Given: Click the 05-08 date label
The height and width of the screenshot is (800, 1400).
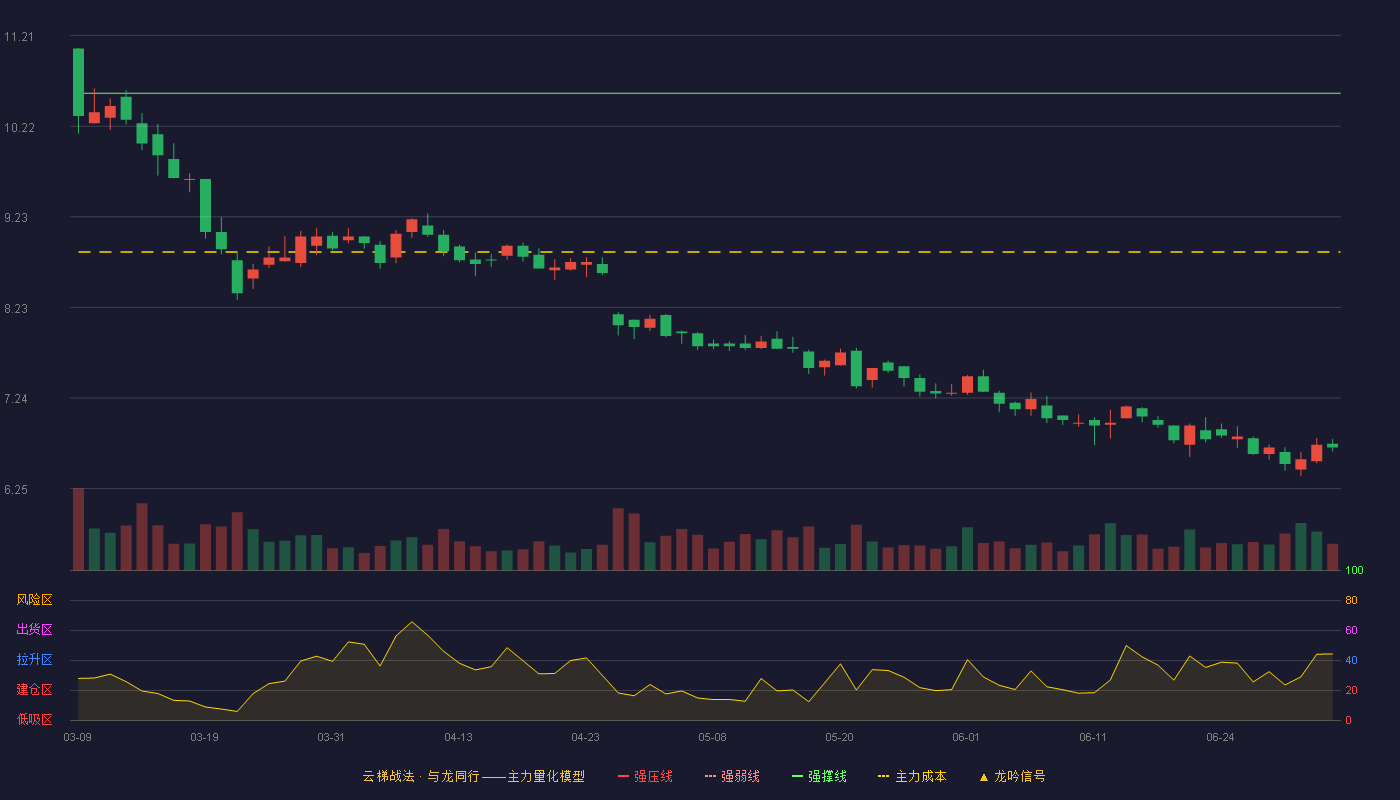Looking at the screenshot, I should point(712,737).
